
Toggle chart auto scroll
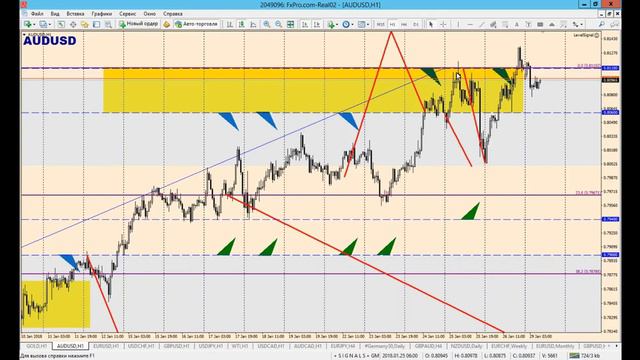(x=305, y=24)
